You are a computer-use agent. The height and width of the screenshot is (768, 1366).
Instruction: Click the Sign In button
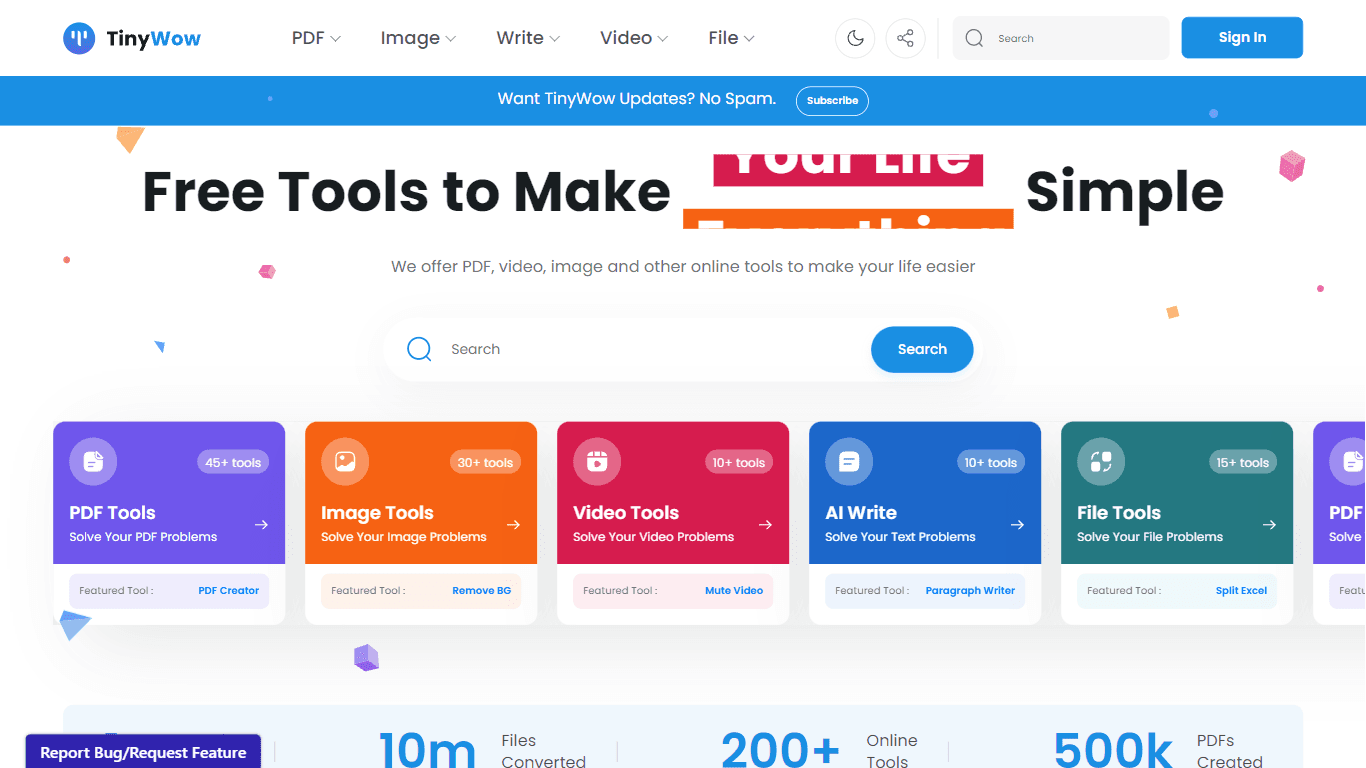pyautogui.click(x=1242, y=37)
